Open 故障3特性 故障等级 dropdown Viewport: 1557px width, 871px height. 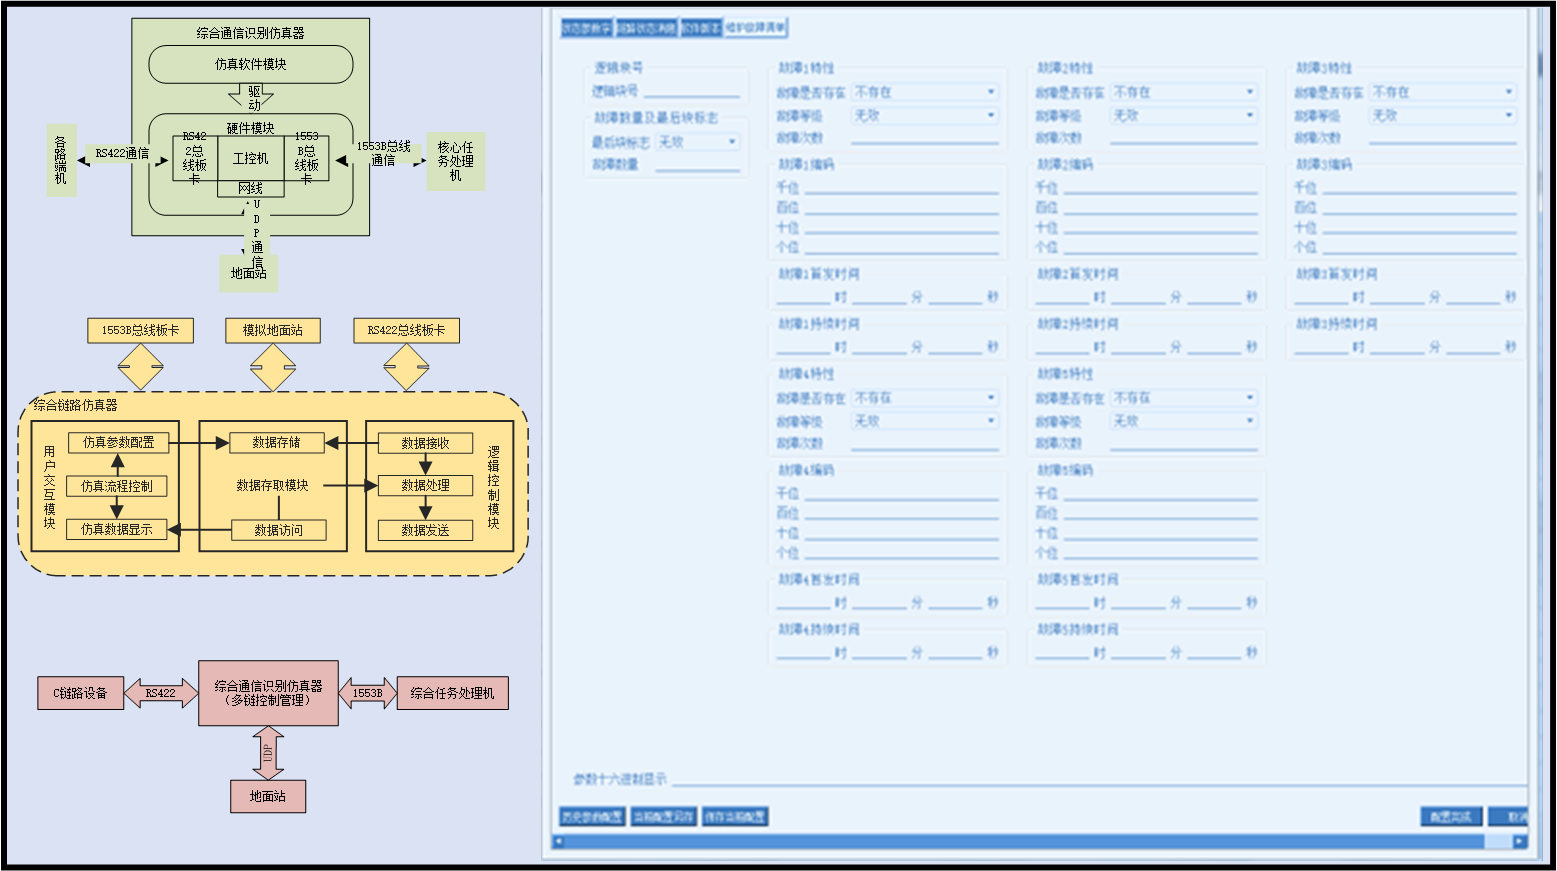click(1444, 116)
